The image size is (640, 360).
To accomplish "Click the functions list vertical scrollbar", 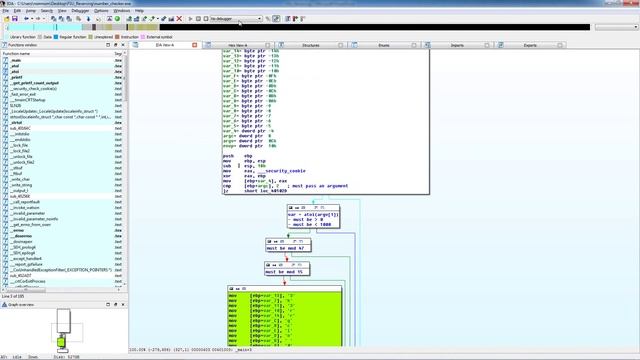I will [125, 170].
